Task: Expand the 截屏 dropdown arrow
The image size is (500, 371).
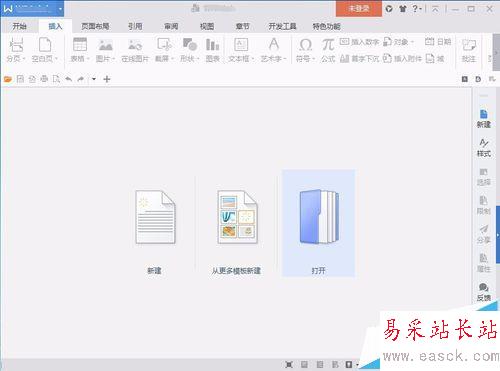Action: [x=173, y=59]
